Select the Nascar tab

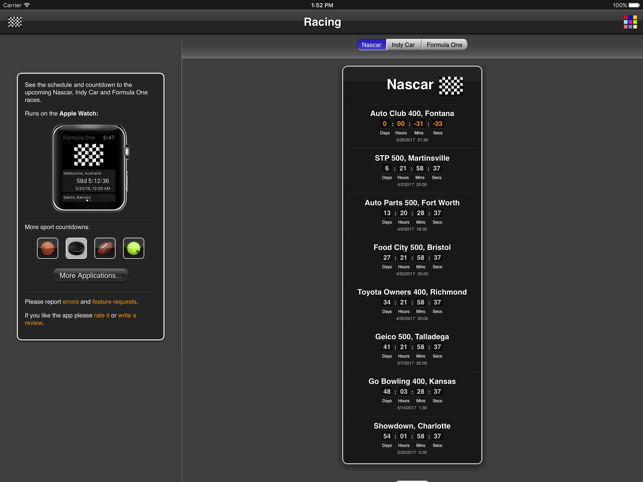(372, 45)
